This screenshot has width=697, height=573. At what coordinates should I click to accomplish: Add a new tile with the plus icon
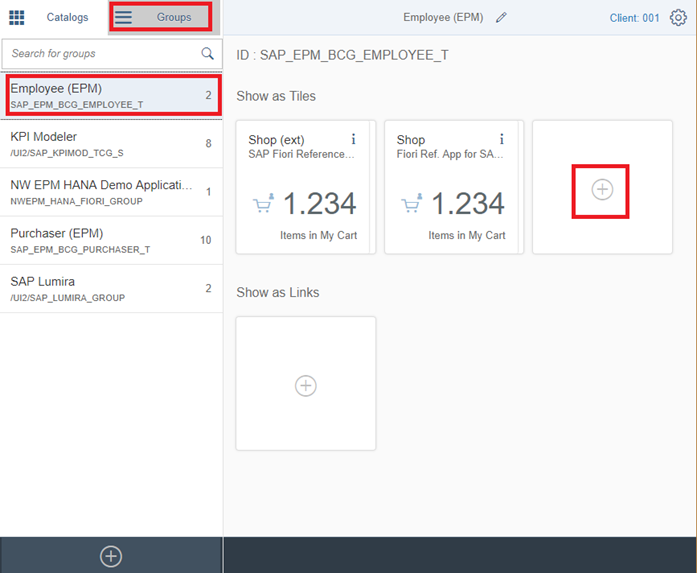(602, 189)
